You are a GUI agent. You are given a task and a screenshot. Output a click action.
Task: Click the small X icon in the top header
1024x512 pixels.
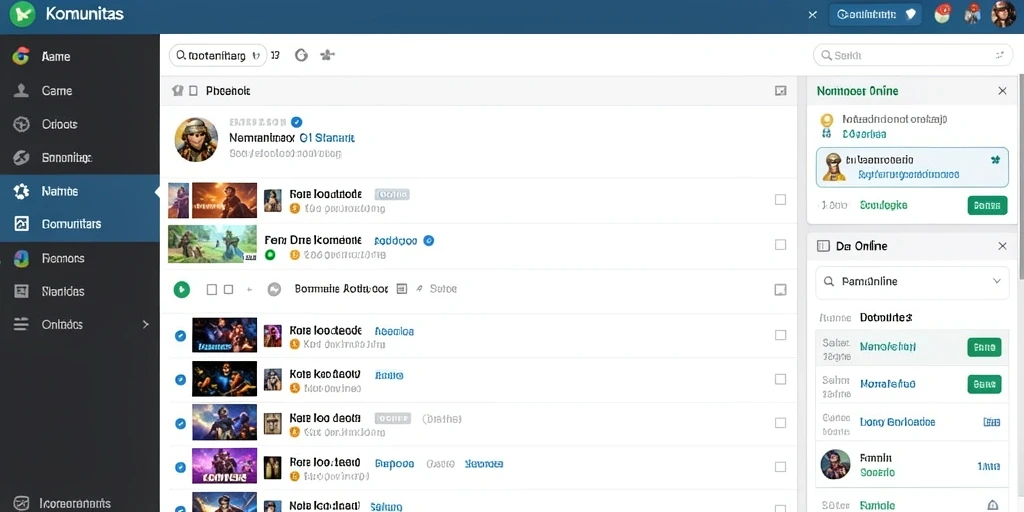[x=812, y=14]
